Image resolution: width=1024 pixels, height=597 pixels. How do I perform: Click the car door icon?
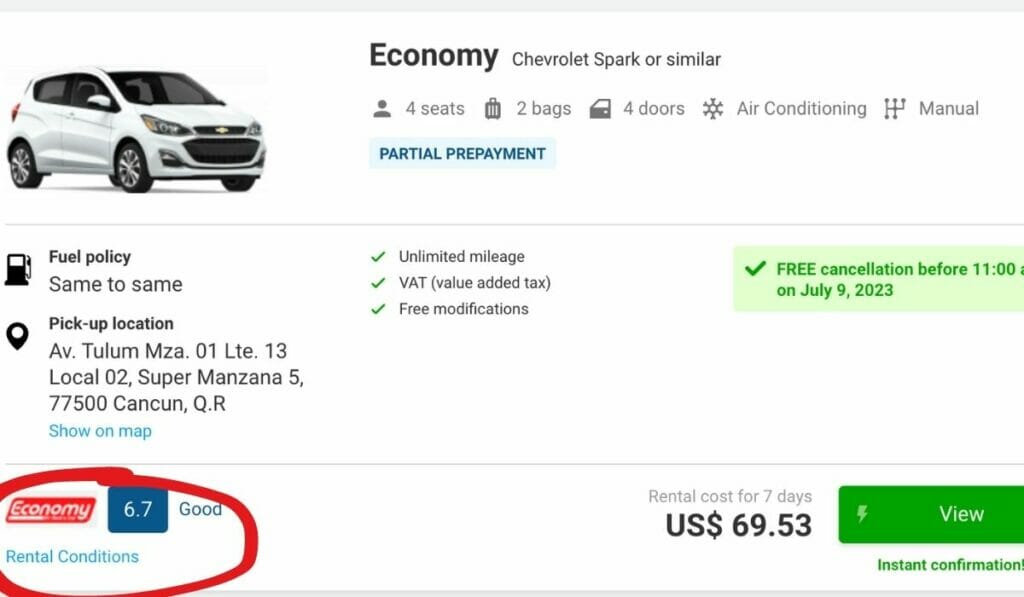[x=600, y=109]
